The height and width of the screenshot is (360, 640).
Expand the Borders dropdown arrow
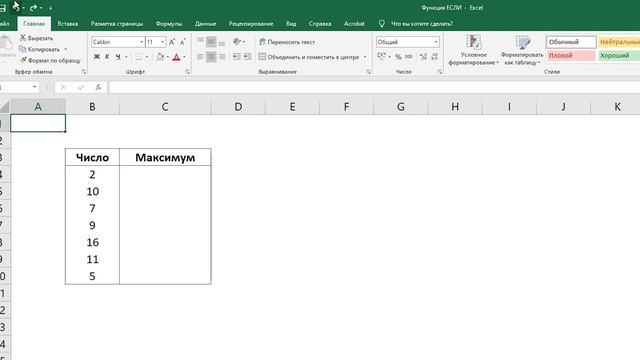pyautogui.click(x=147, y=57)
